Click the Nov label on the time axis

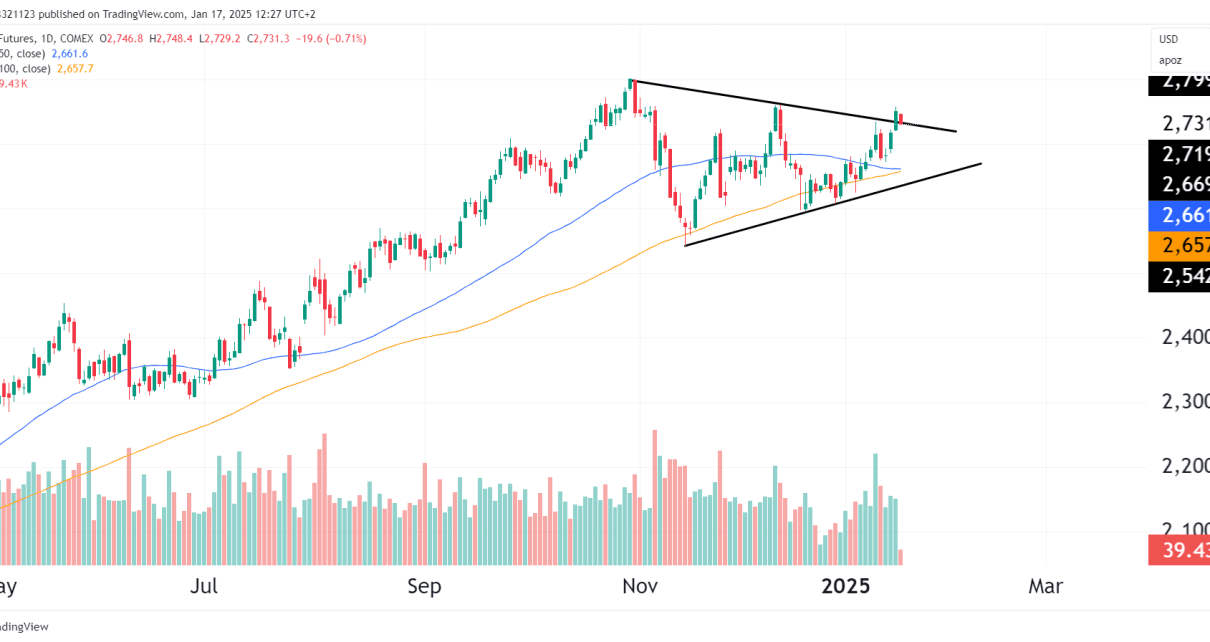(x=638, y=586)
